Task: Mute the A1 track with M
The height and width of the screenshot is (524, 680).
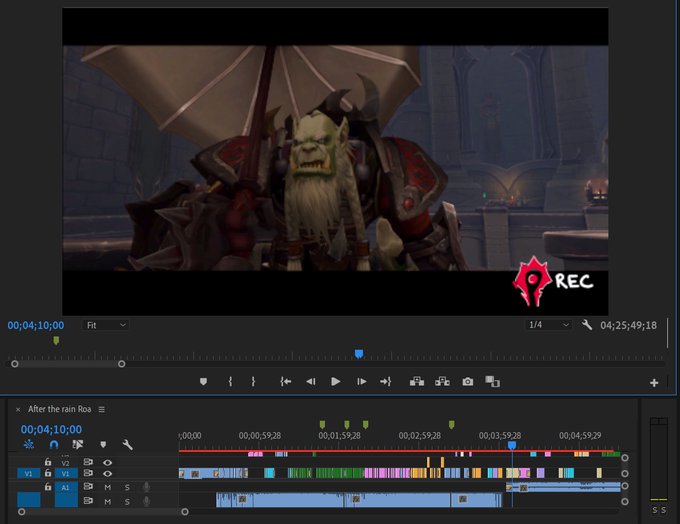Action: coord(107,488)
